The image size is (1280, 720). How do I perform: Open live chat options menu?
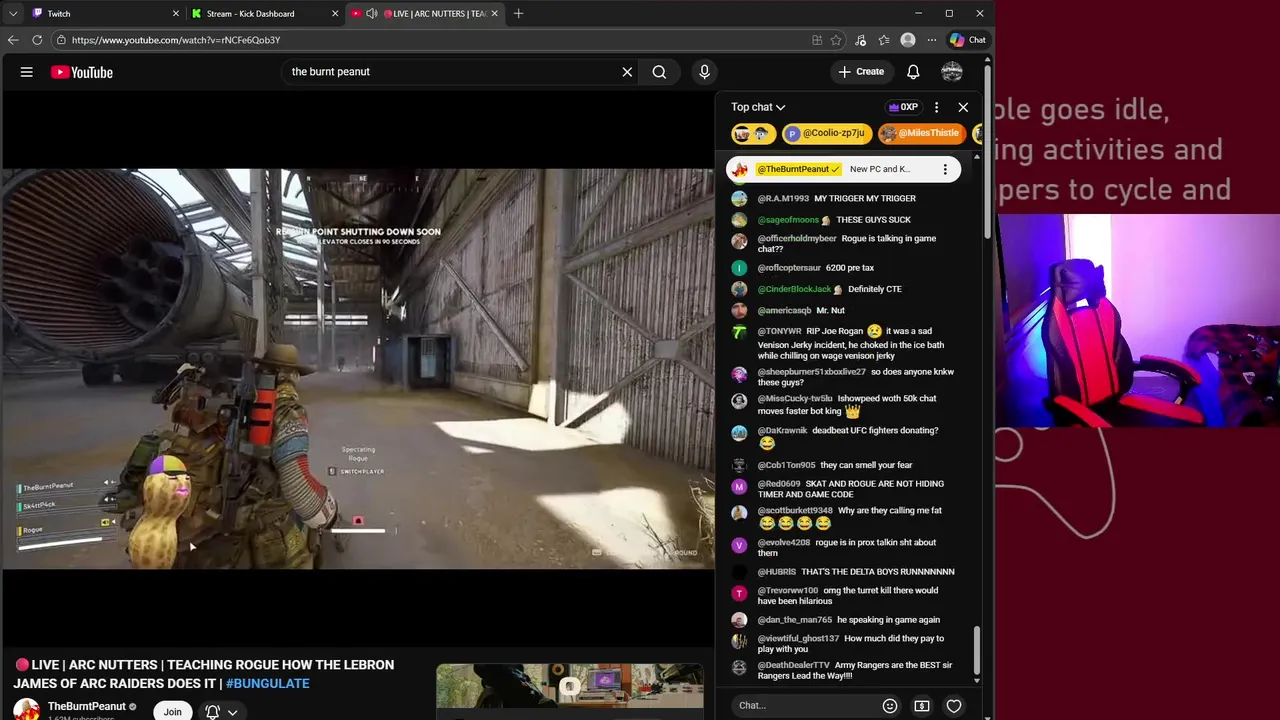[x=936, y=107]
